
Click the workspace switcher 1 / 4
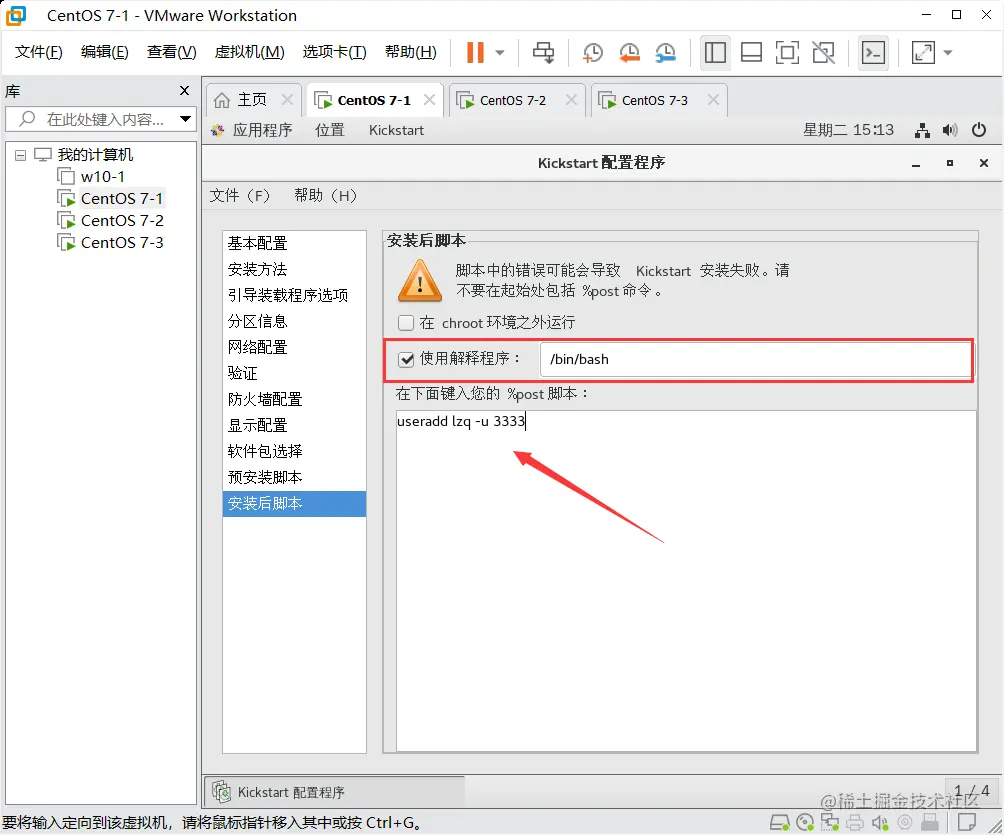[x=971, y=791]
